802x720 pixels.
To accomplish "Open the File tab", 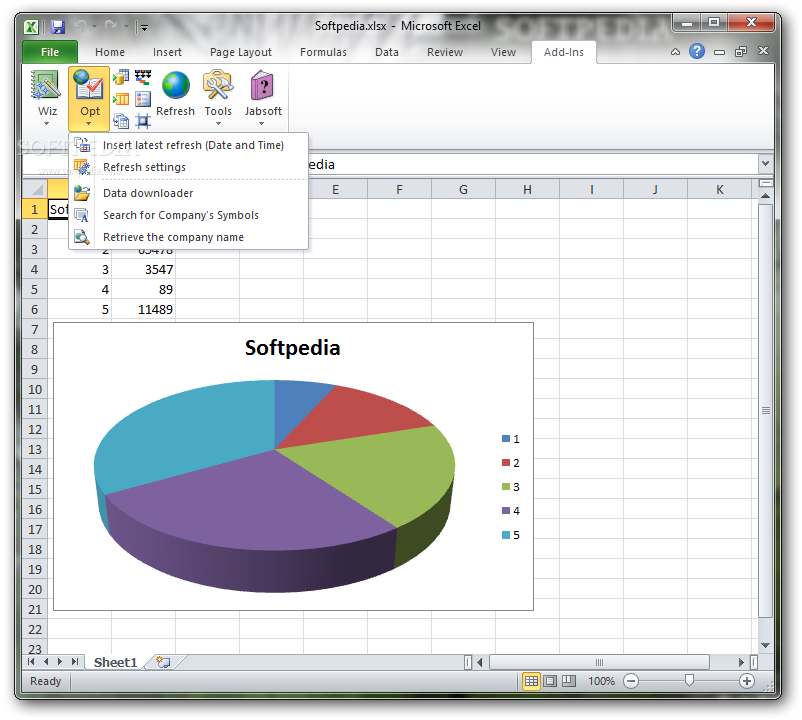I will click(x=50, y=52).
